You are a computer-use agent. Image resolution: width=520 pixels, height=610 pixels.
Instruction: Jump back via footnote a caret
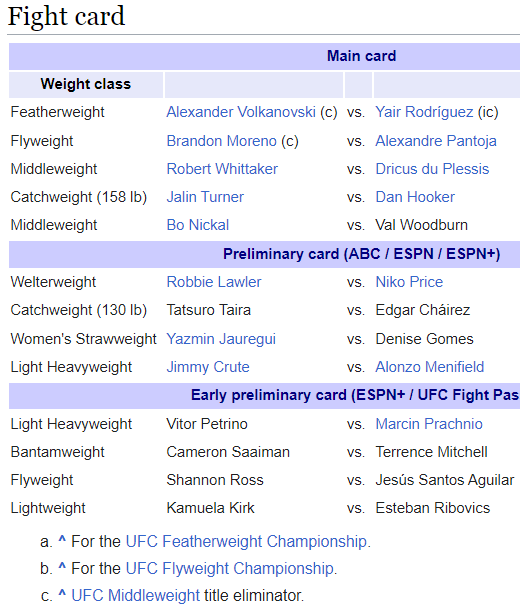coord(62,540)
